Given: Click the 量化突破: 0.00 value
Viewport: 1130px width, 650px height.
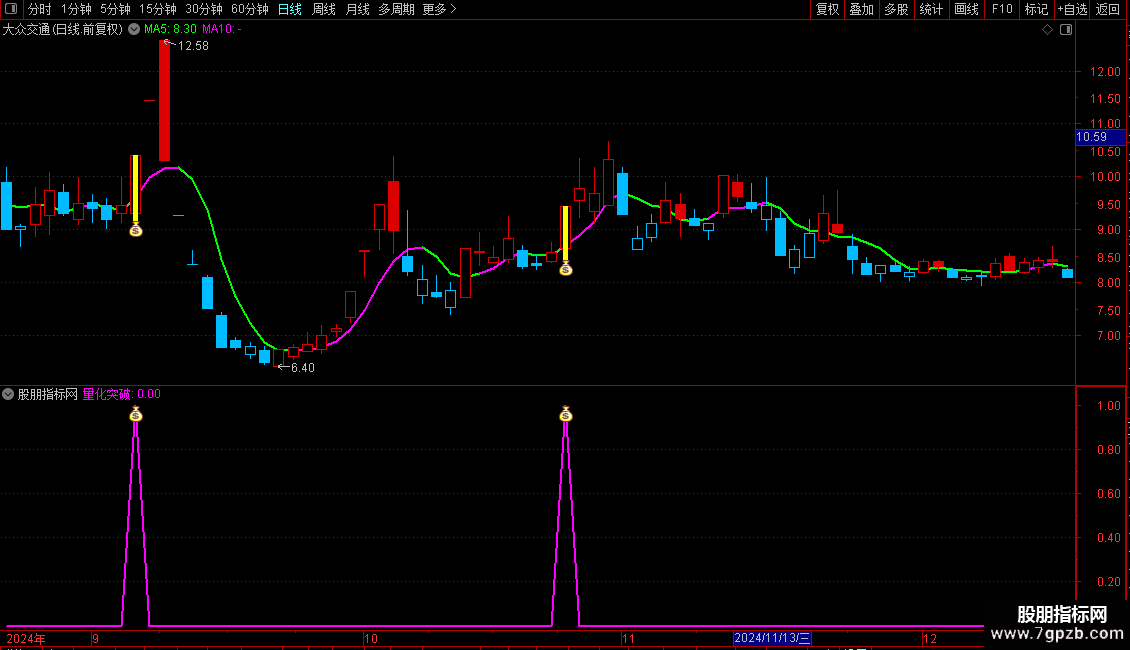Looking at the screenshot, I should click(122, 394).
